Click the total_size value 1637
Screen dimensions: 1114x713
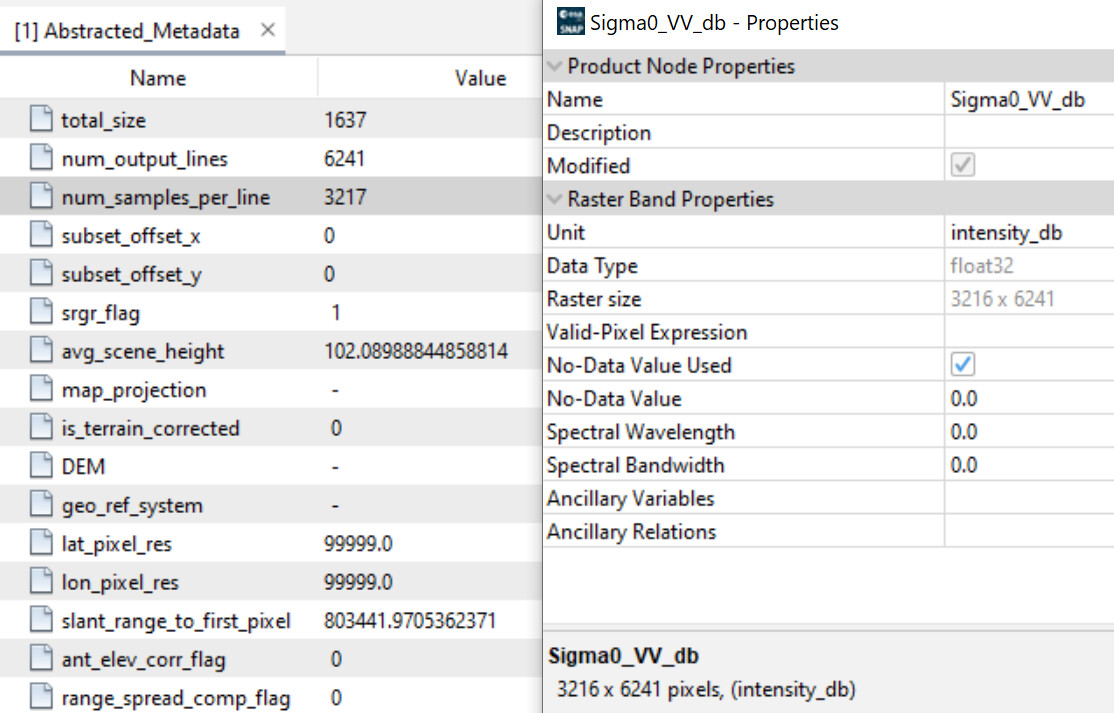345,119
